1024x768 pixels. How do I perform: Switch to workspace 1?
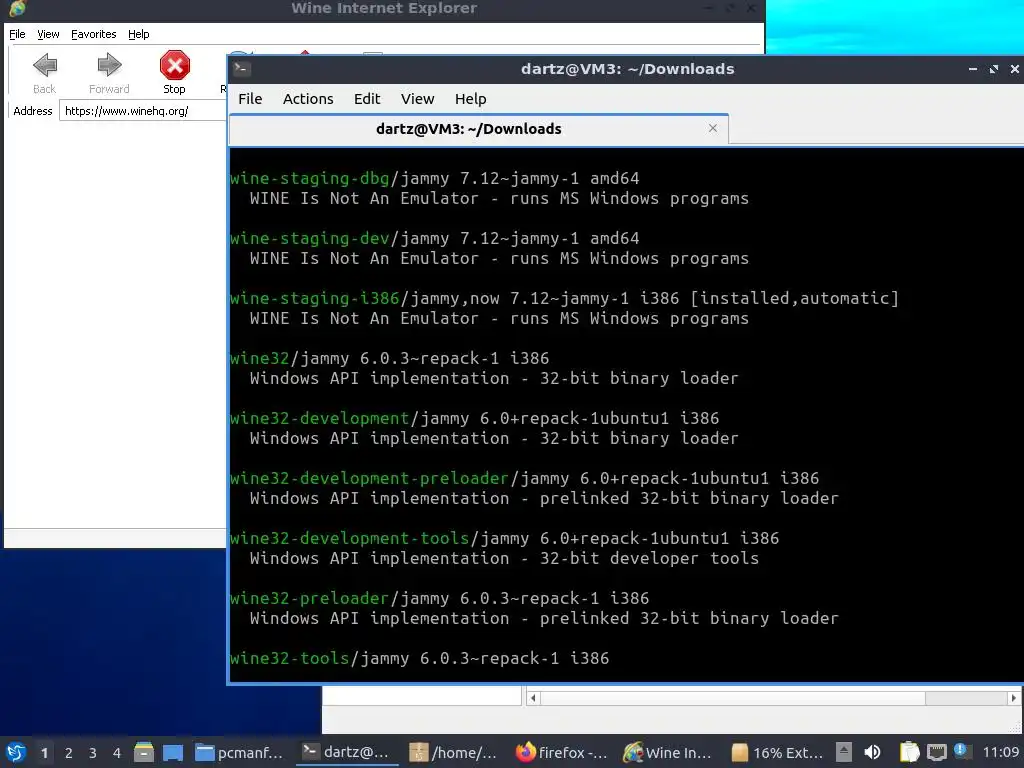pyautogui.click(x=44, y=753)
